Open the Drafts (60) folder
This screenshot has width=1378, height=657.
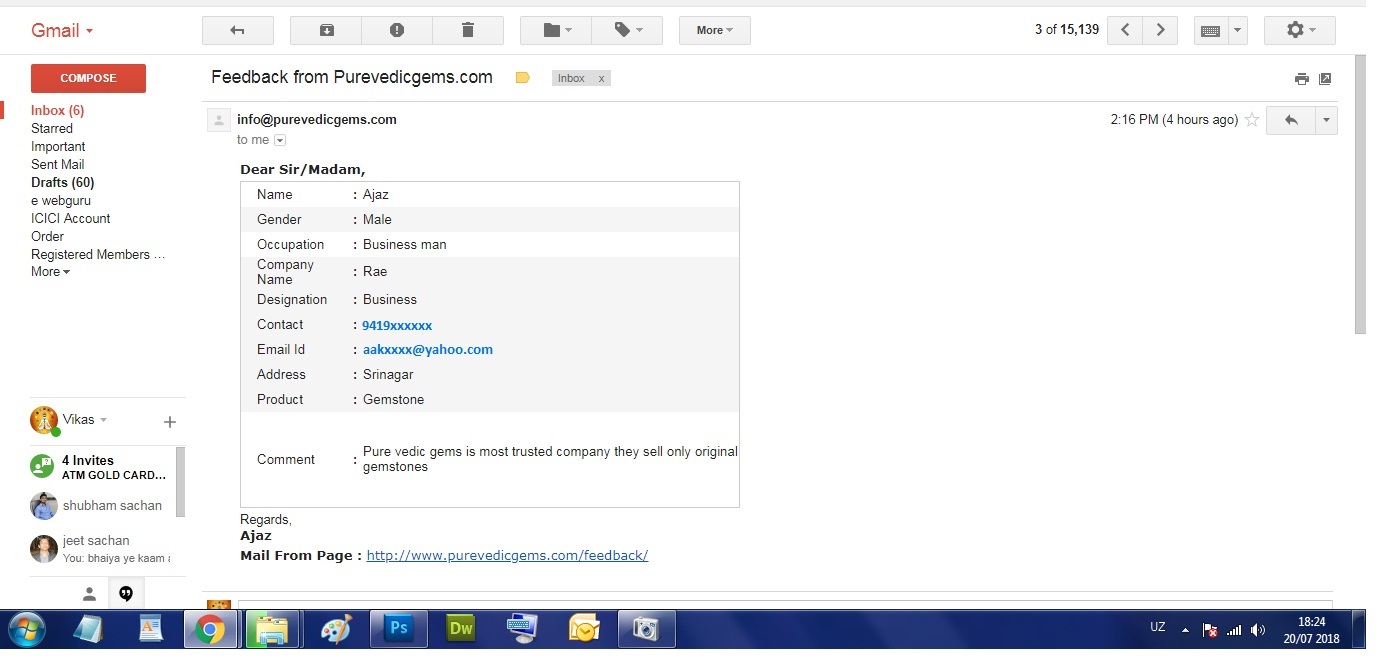click(x=62, y=183)
